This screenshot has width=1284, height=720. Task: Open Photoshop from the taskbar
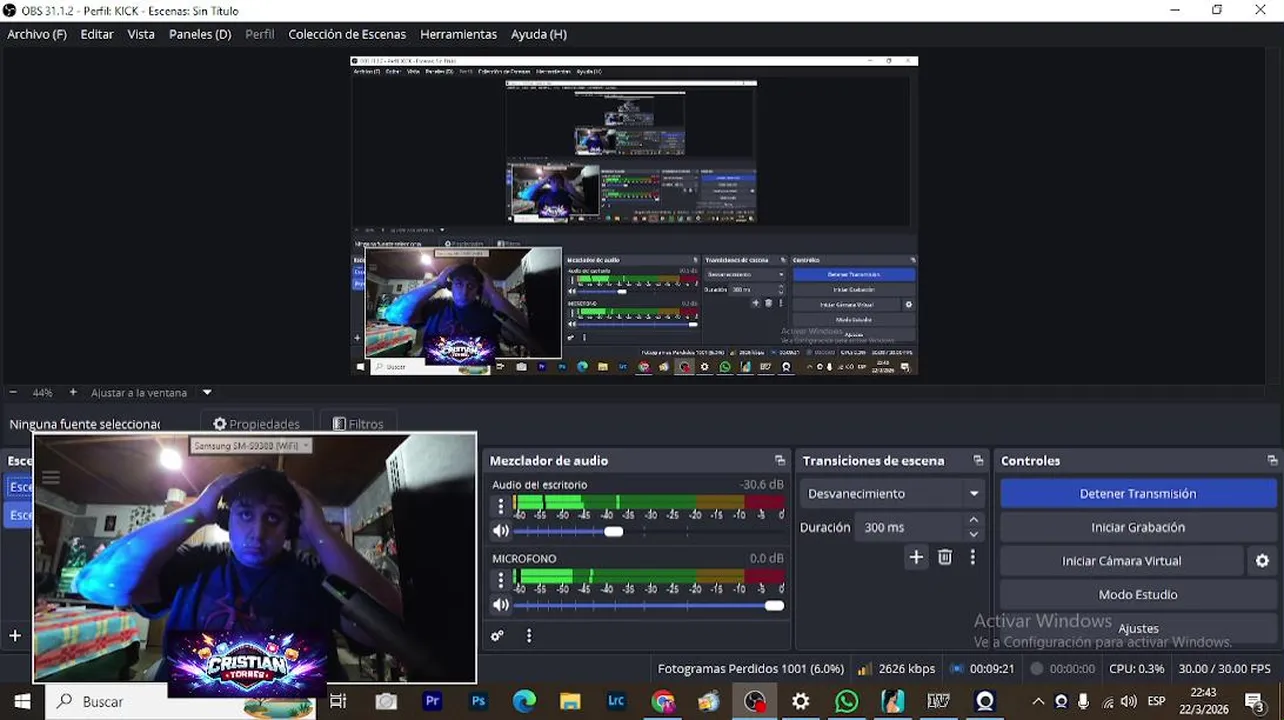pos(478,702)
